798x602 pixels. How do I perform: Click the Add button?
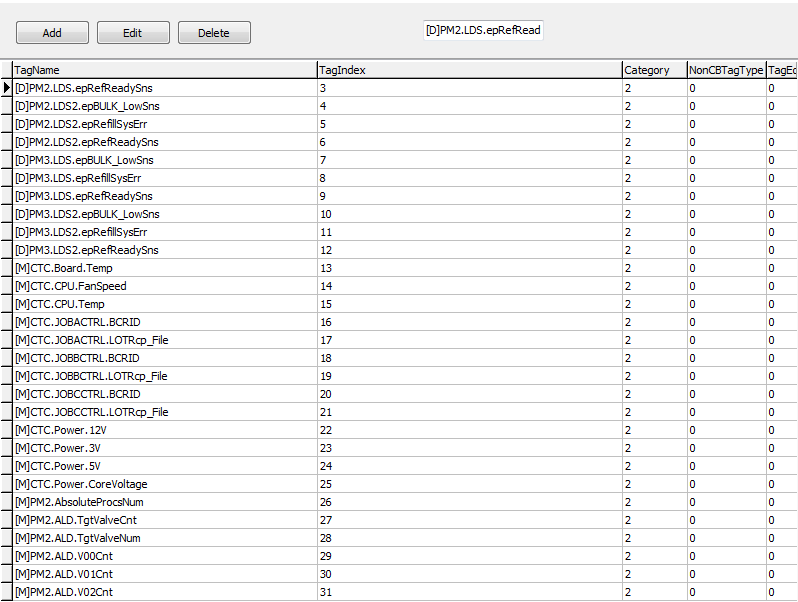[x=52, y=33]
